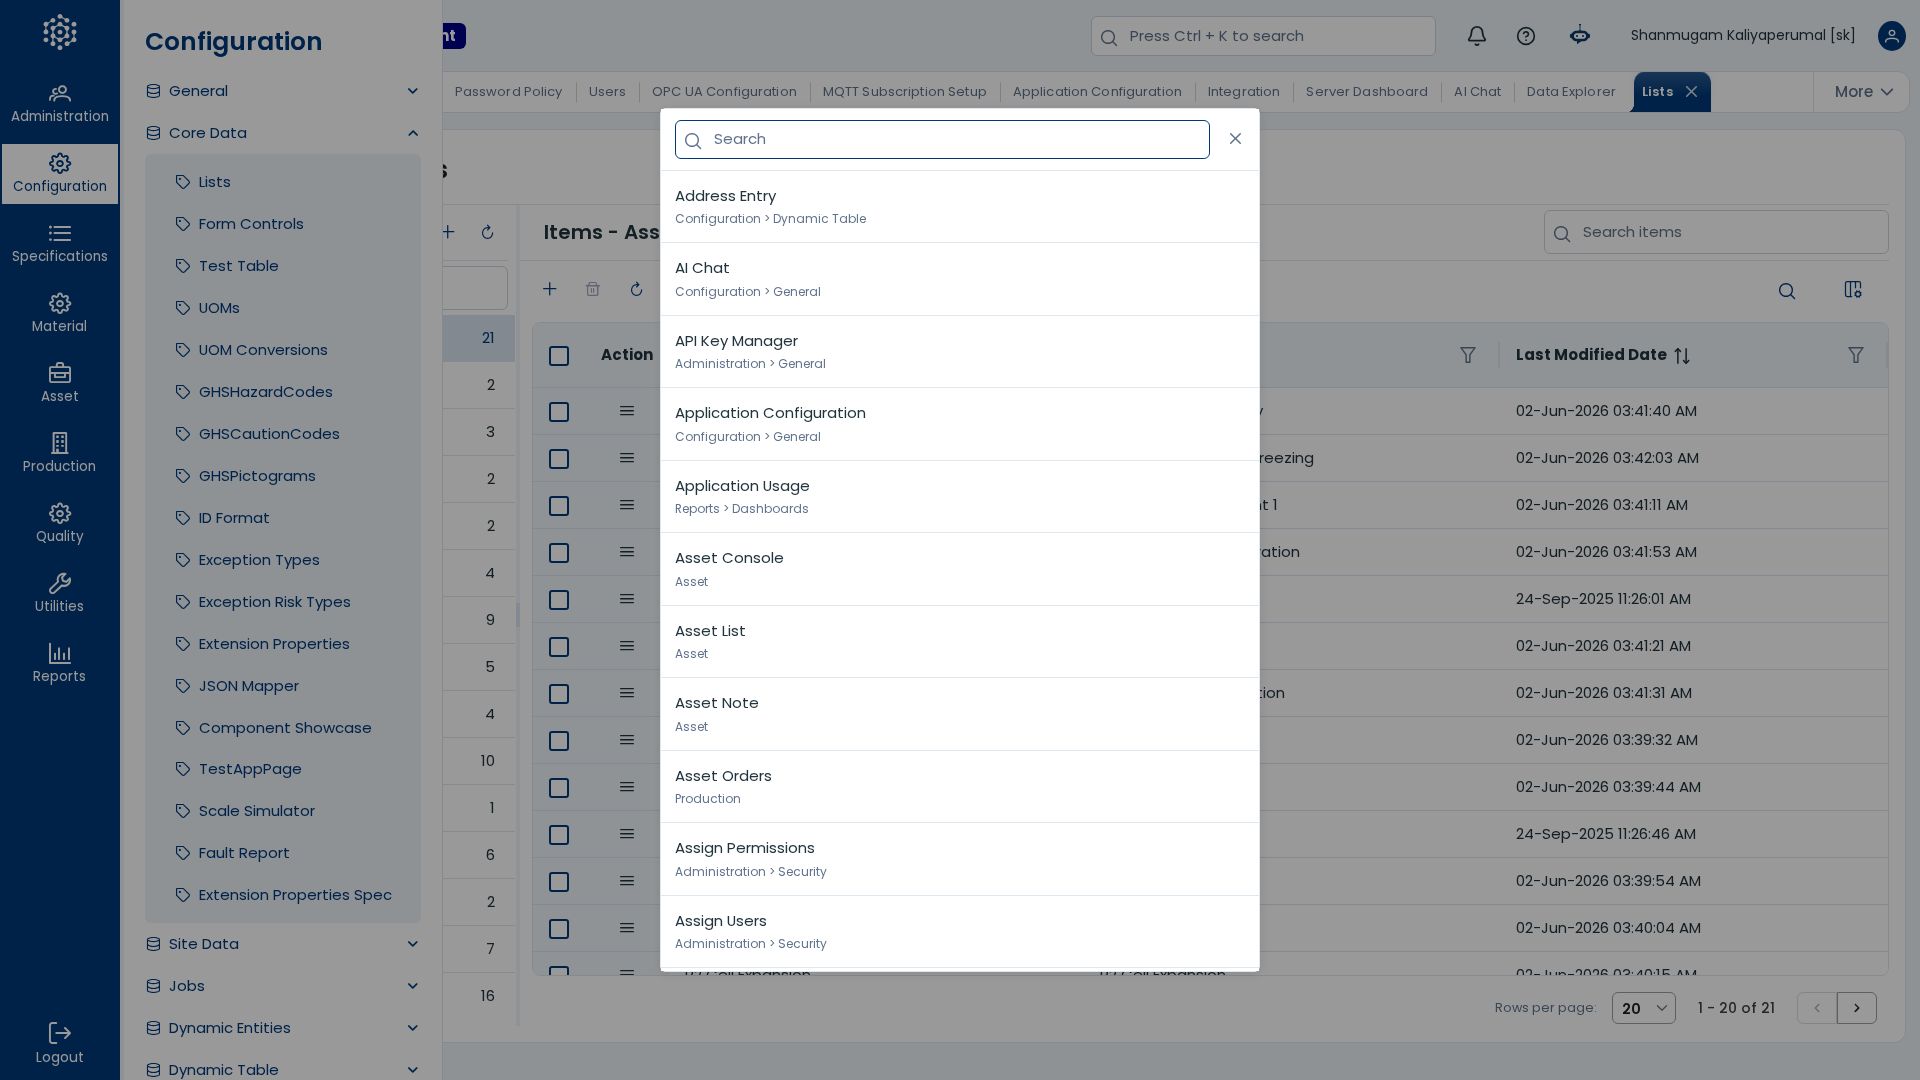Close the search popup with X
This screenshot has width=1920, height=1080.
pyautogui.click(x=1235, y=139)
